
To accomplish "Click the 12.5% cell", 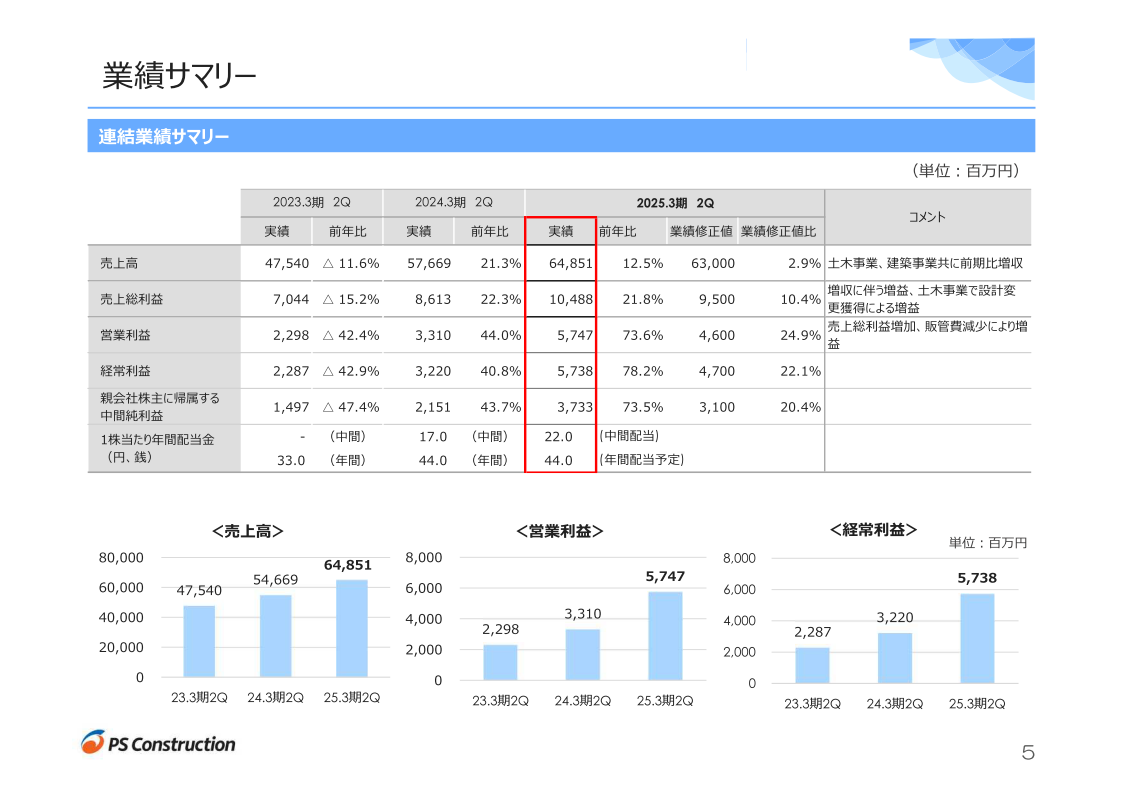I will pyautogui.click(x=642, y=263).
